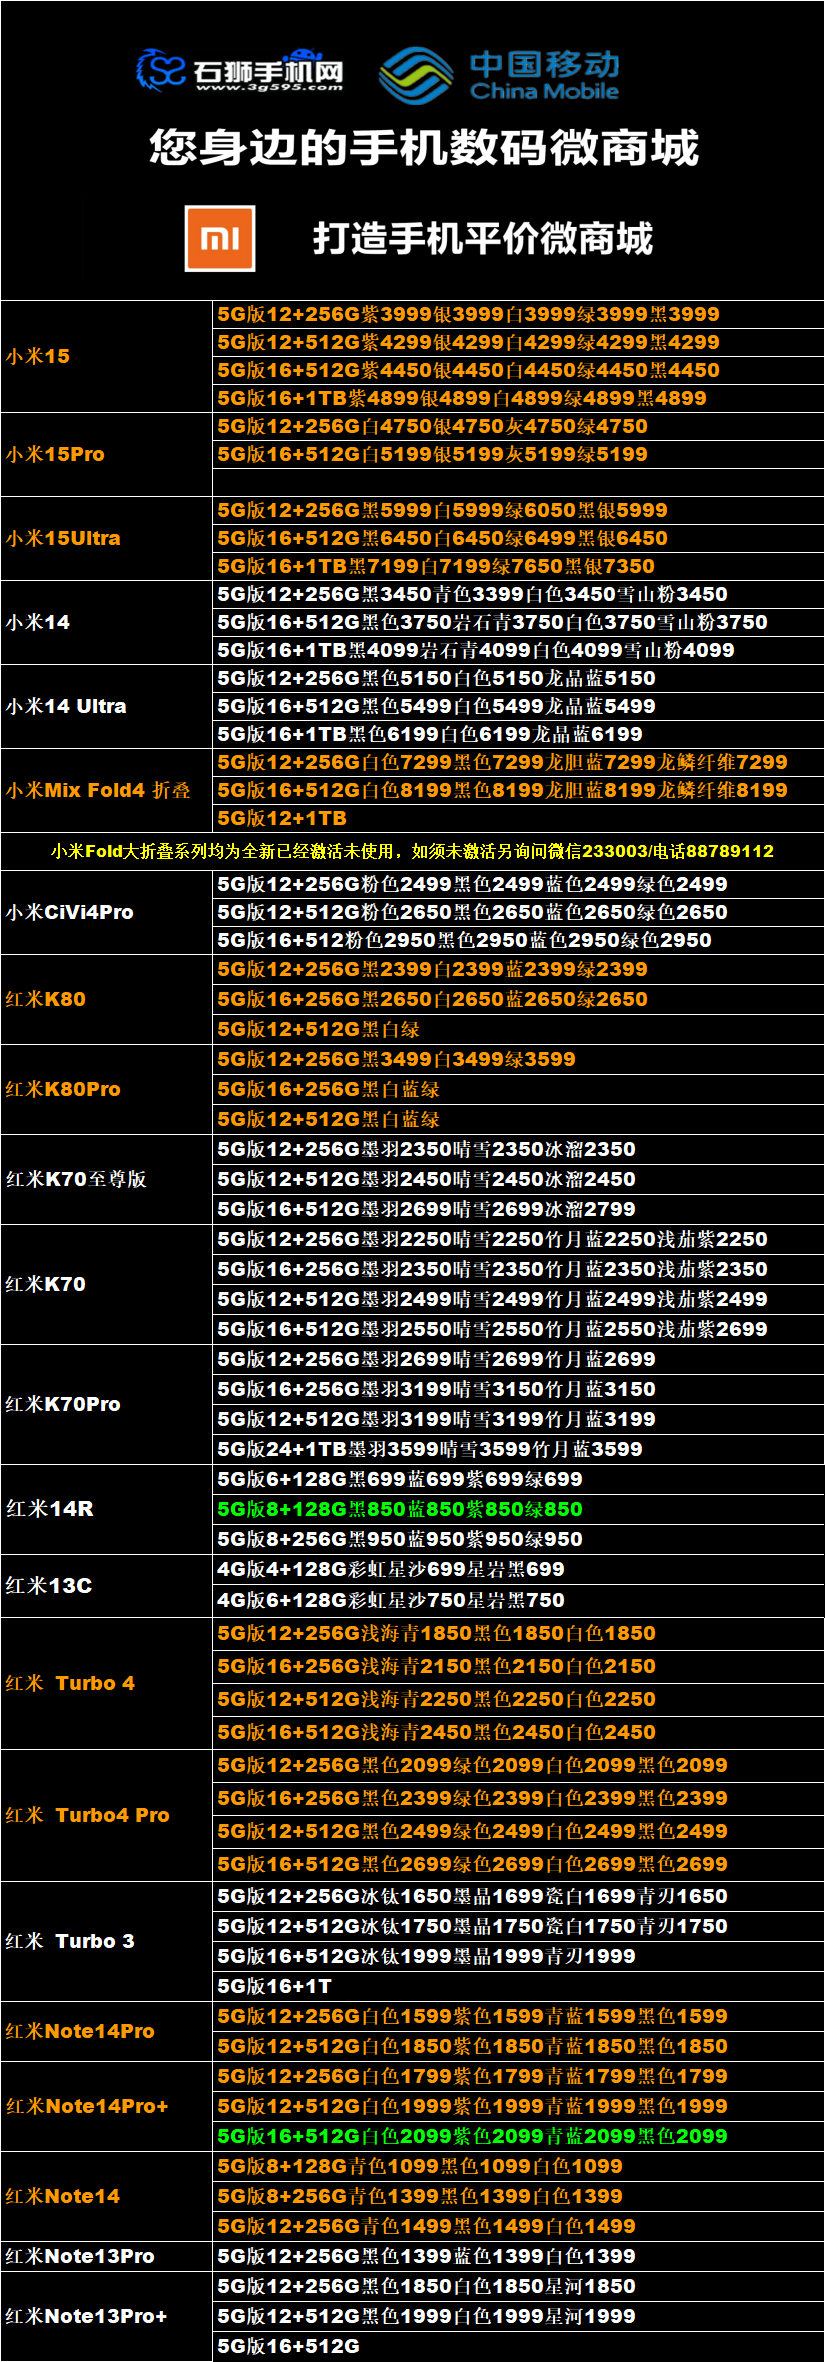
Task: Select the 小米CiVi4Pro model cell
Action: (107, 912)
